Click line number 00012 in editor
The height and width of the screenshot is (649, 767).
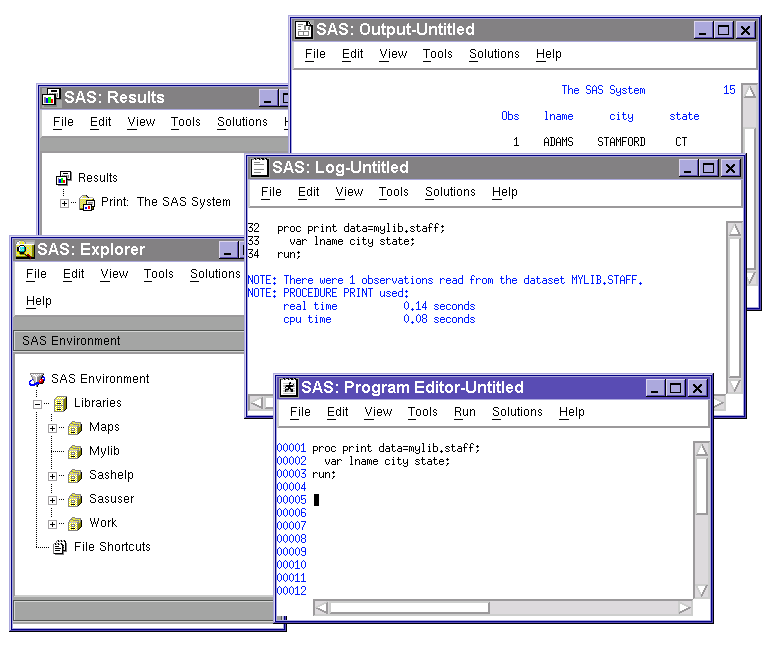click(292, 591)
